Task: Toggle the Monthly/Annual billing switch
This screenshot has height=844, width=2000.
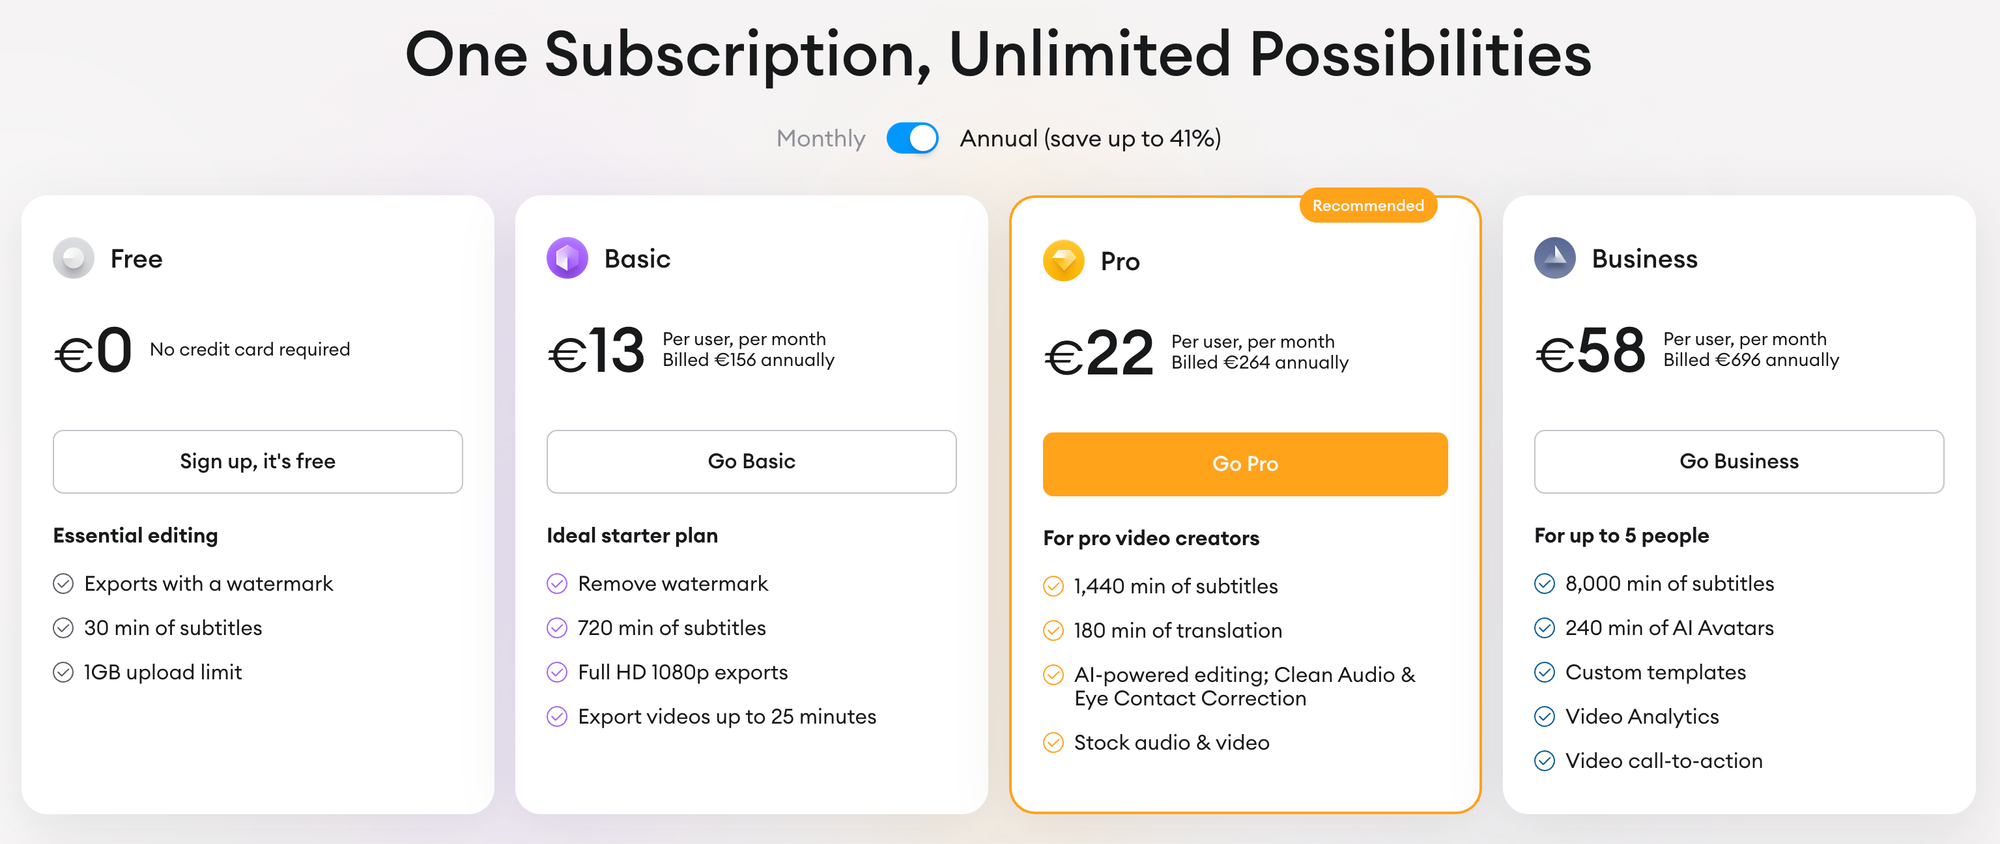Action: coord(912,138)
